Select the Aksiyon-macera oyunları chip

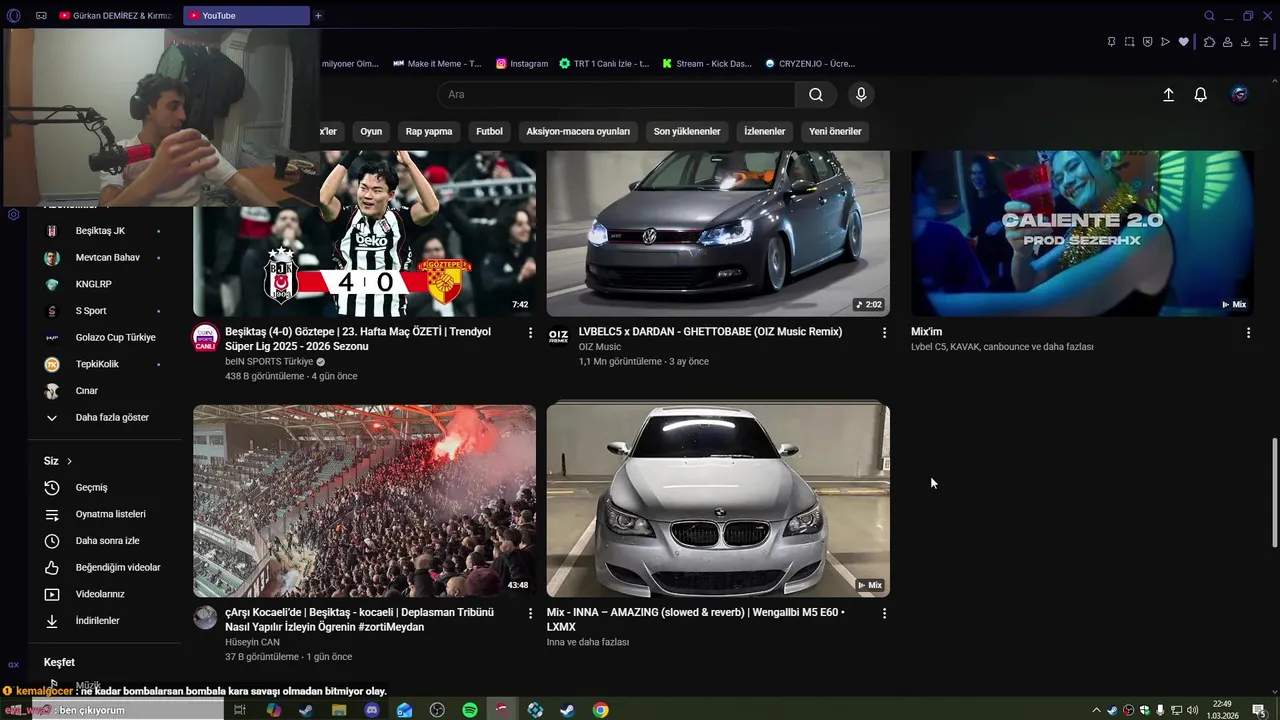(x=578, y=131)
